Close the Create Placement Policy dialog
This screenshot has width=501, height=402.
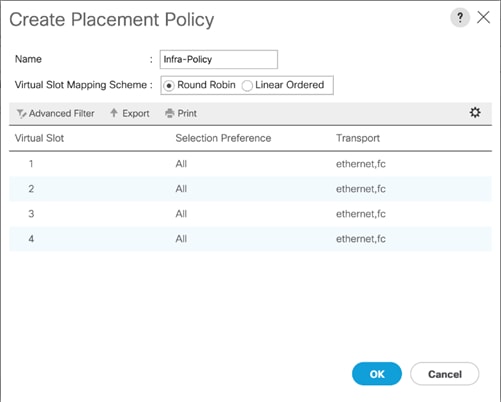point(483,17)
